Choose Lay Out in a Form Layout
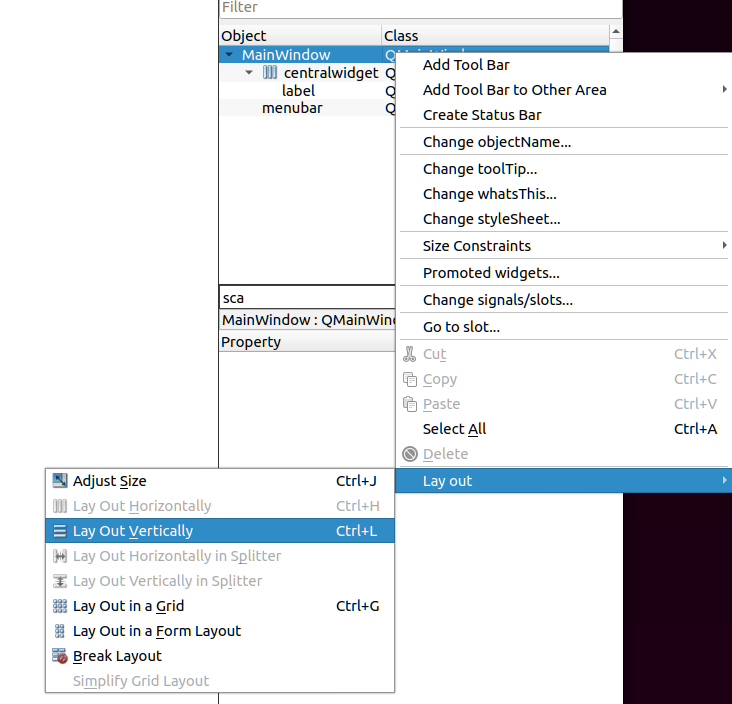Image resolution: width=732 pixels, height=704 pixels. pyautogui.click(x=220, y=631)
